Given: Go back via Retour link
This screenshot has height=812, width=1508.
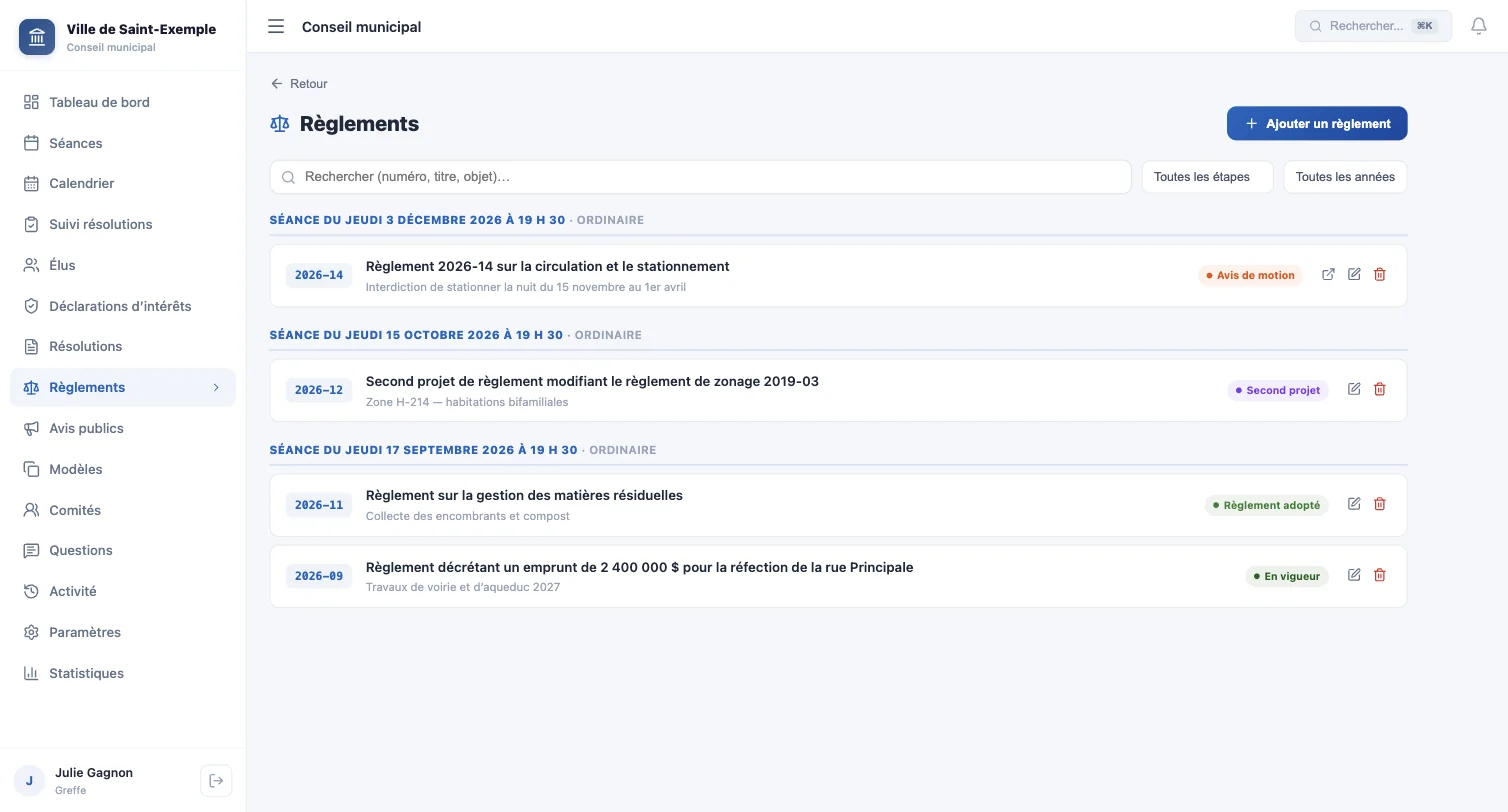Looking at the screenshot, I should (x=299, y=84).
